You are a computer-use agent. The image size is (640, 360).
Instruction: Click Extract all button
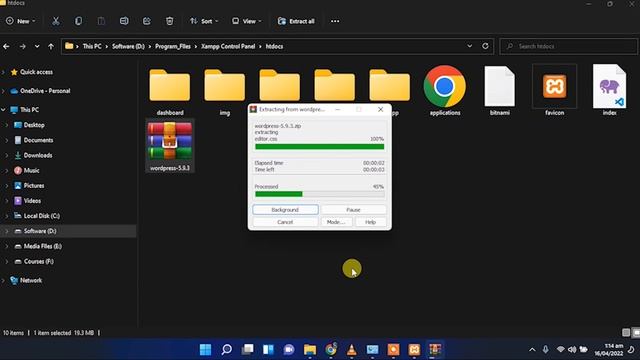pyautogui.click(x=296, y=21)
